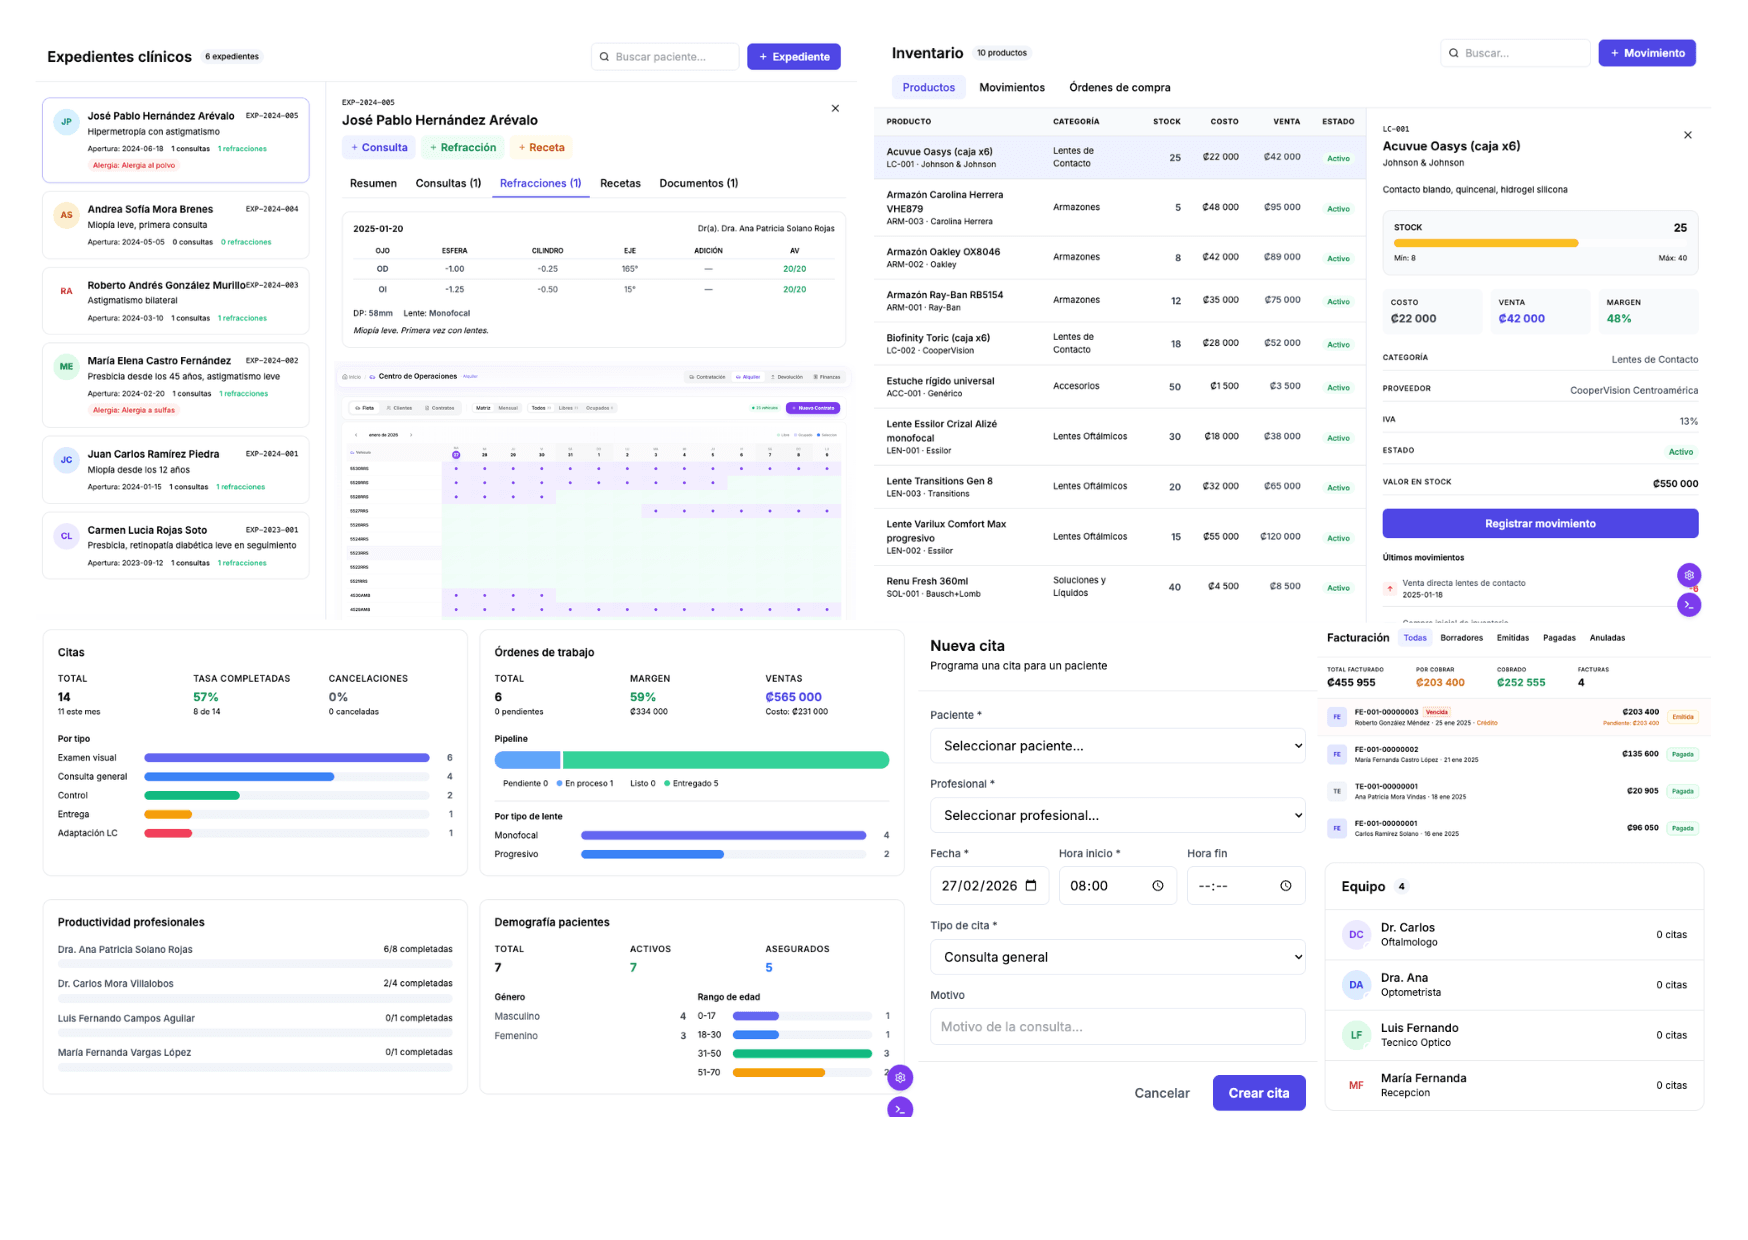Switch to the Movimientos tab in Inventario
Viewport: 1748px width, 1240px height.
pos(1011,88)
